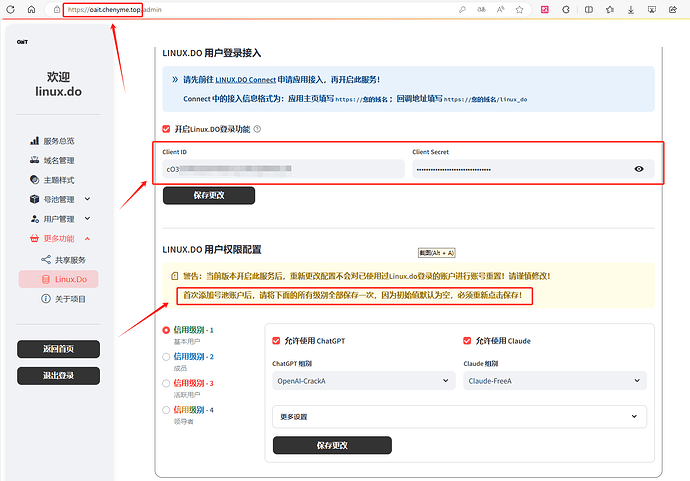The height and width of the screenshot is (481, 690).
Task: Click the Client ID input field
Action: pyautogui.click(x=283, y=169)
